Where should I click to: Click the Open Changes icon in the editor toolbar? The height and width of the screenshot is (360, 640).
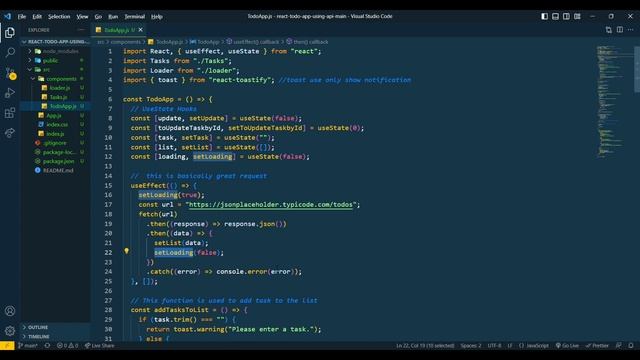pyautogui.click(x=609, y=30)
